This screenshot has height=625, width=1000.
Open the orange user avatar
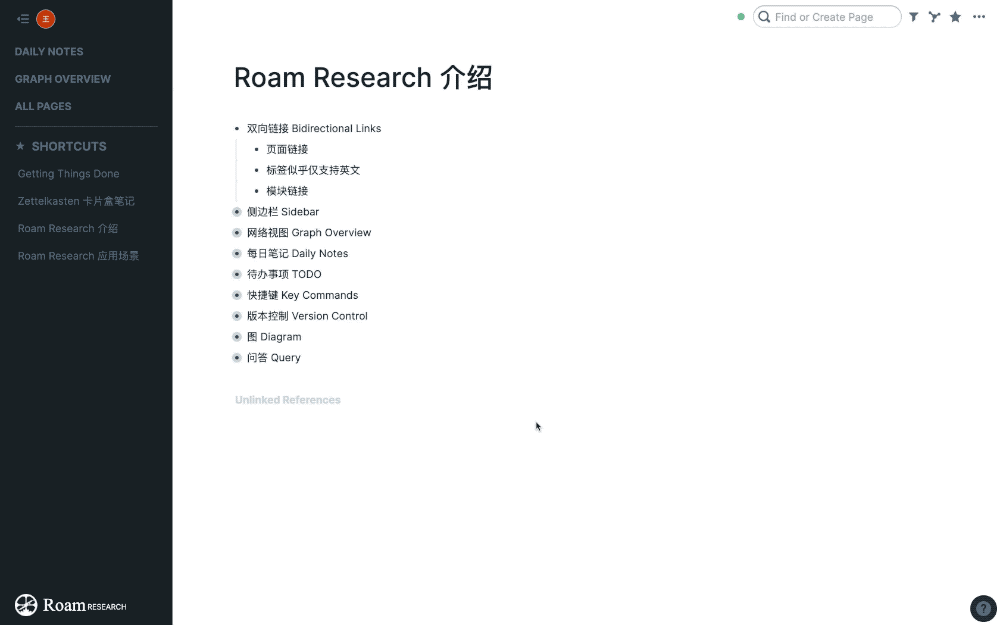tap(46, 18)
